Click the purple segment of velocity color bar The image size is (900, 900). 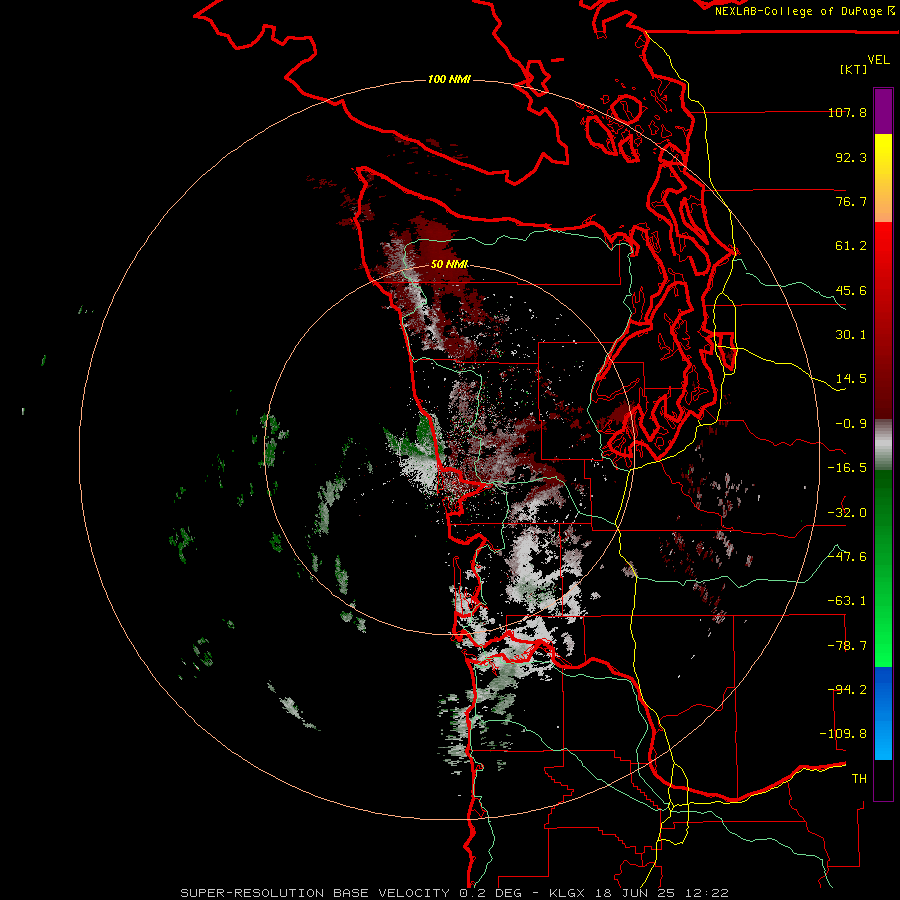coord(883,112)
